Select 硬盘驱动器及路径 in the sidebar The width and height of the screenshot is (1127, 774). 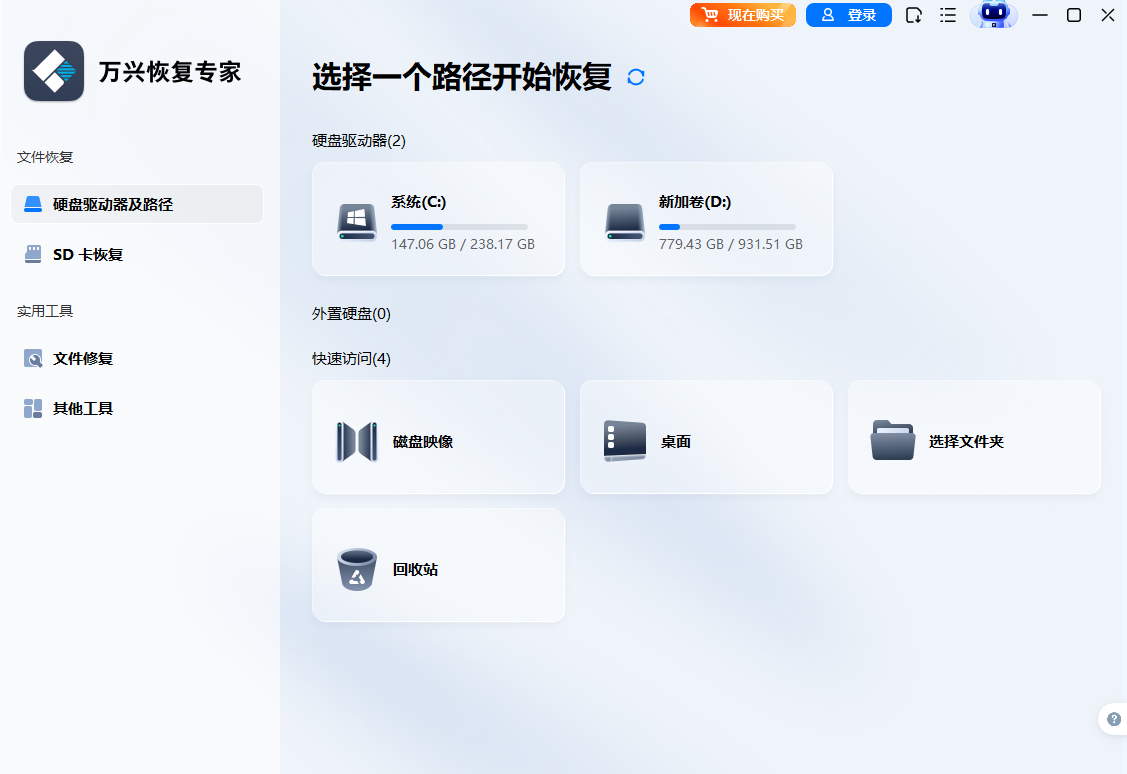(137, 204)
